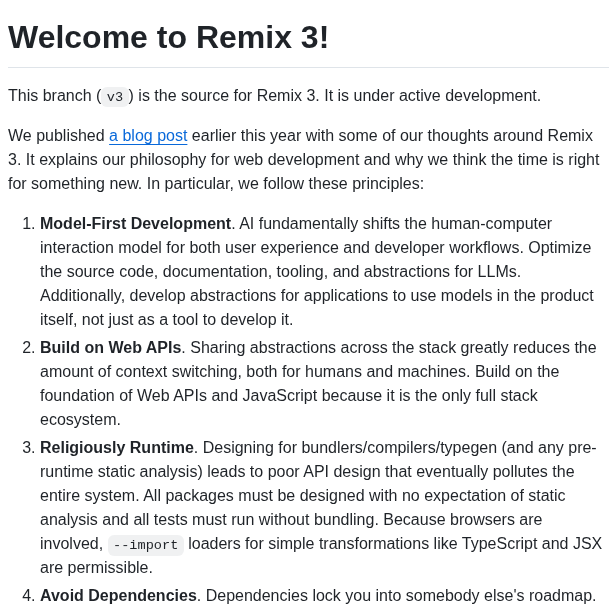Open the 'a blog post' link

click(x=148, y=136)
